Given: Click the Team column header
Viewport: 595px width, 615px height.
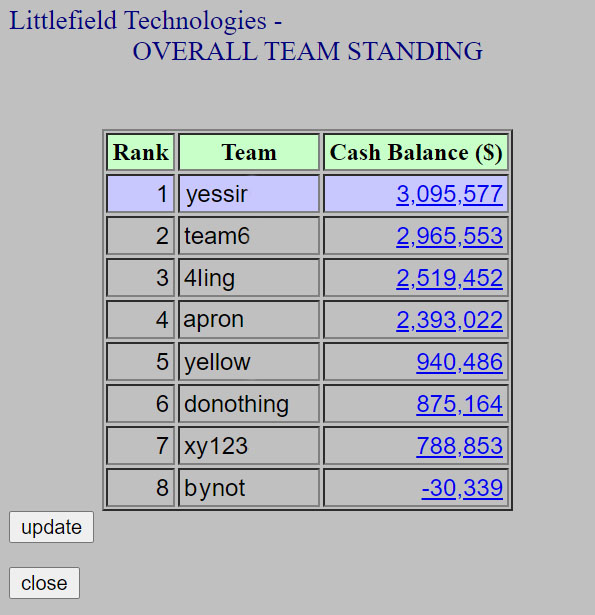Looking at the screenshot, I should pyautogui.click(x=249, y=152).
